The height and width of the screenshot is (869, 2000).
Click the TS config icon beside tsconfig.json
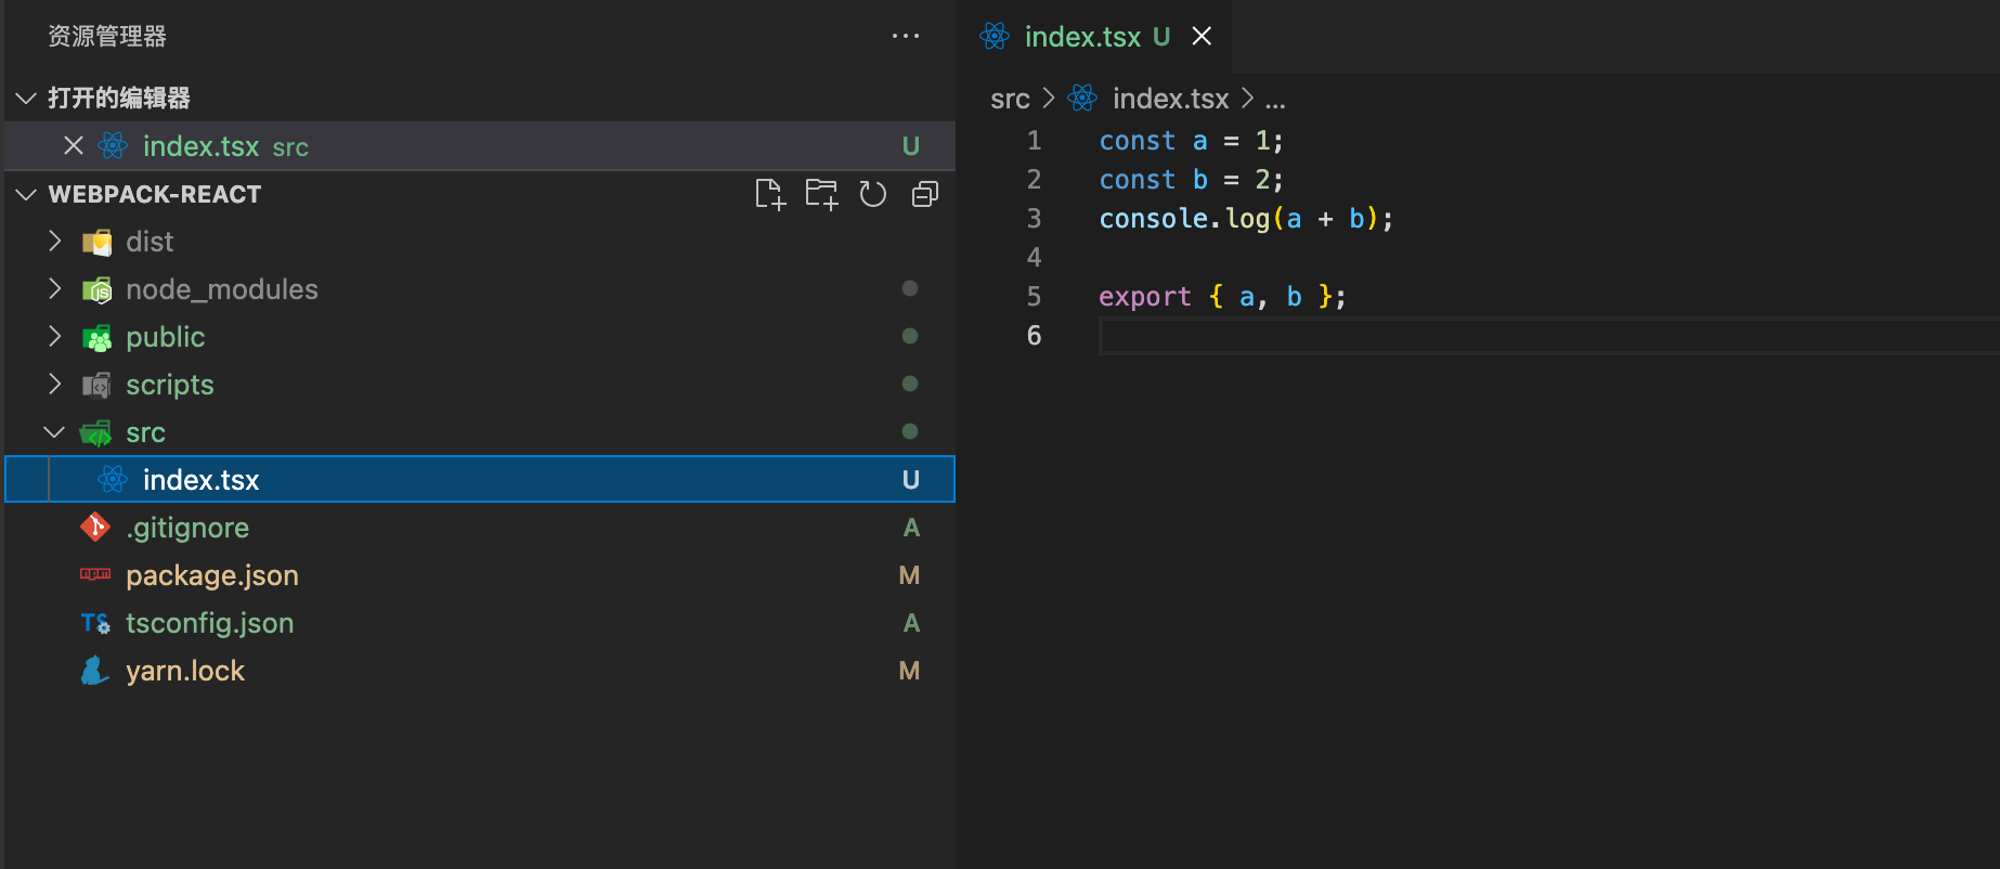pos(95,623)
